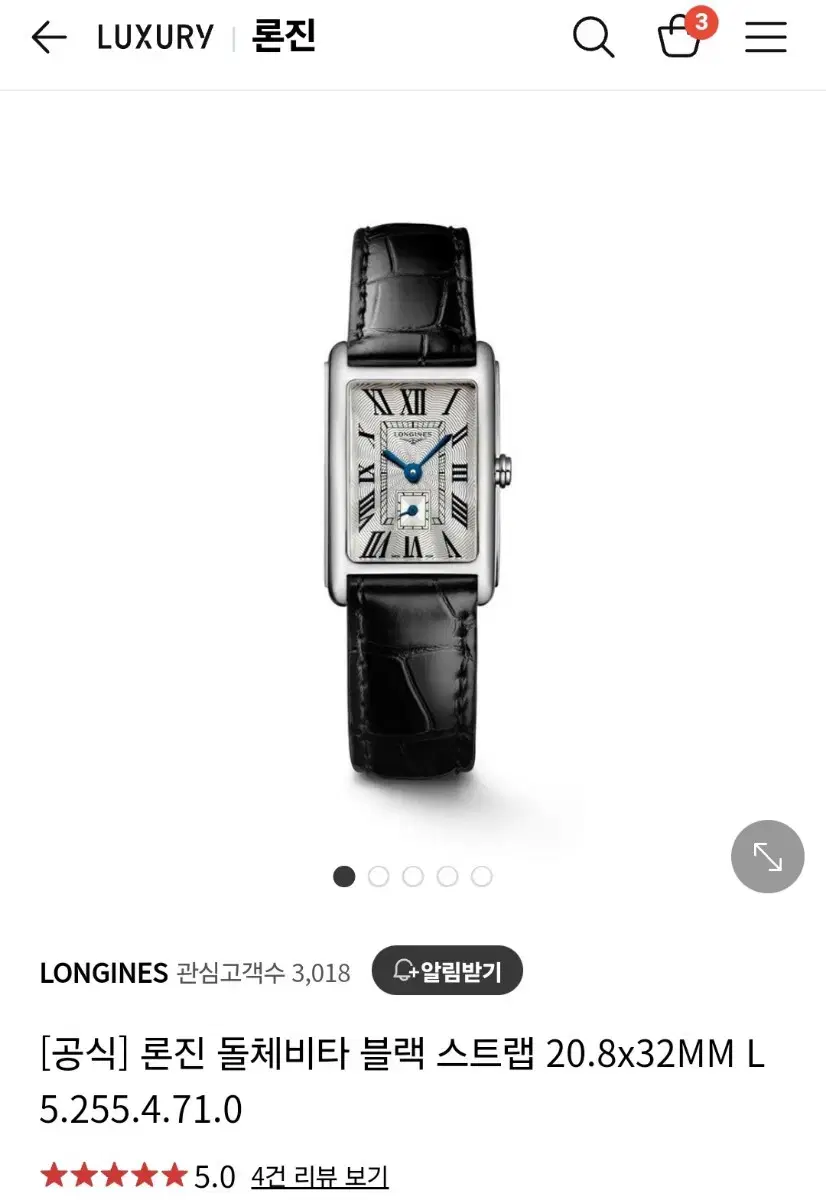Viewport: 826px width, 1200px height.
Task: Select the third image indicator dot
Action: point(413,877)
